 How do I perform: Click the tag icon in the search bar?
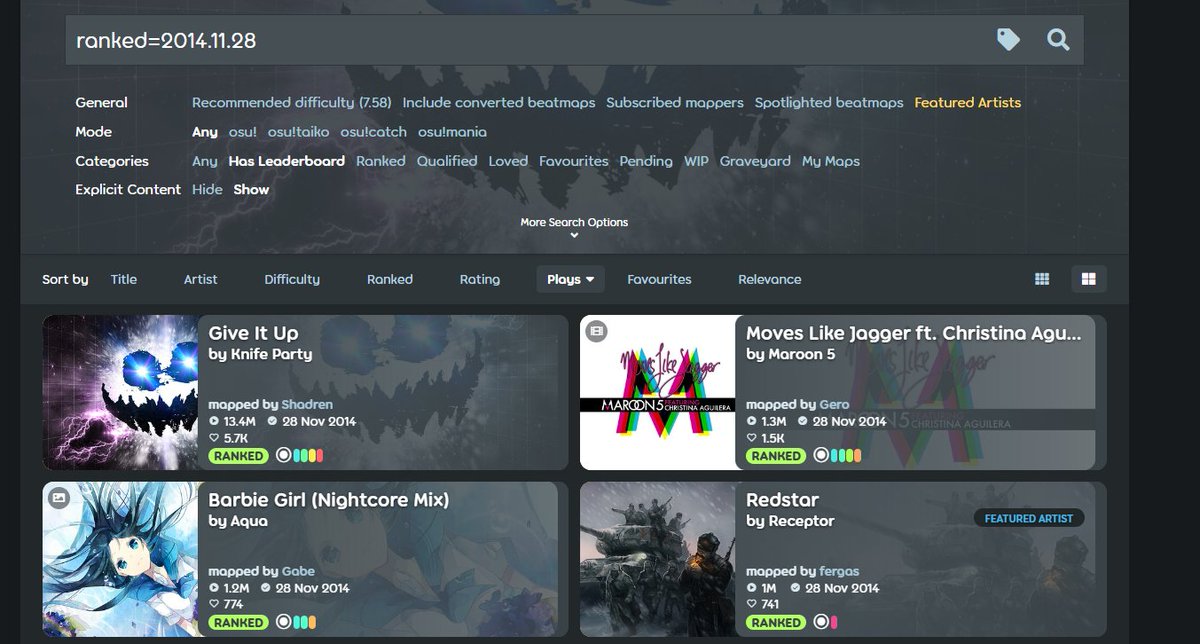pyautogui.click(x=1009, y=39)
